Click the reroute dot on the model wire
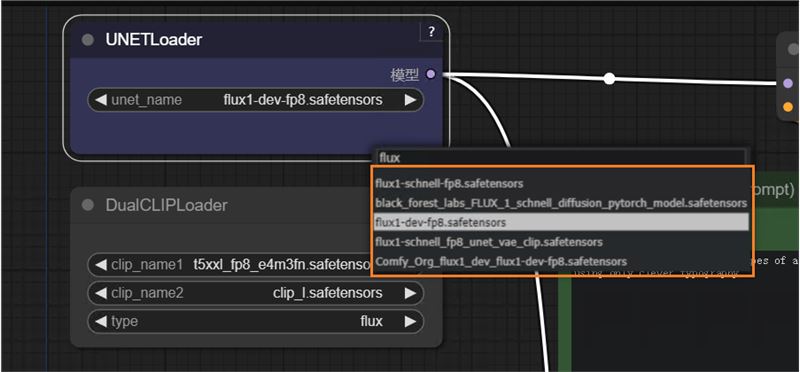 click(609, 79)
